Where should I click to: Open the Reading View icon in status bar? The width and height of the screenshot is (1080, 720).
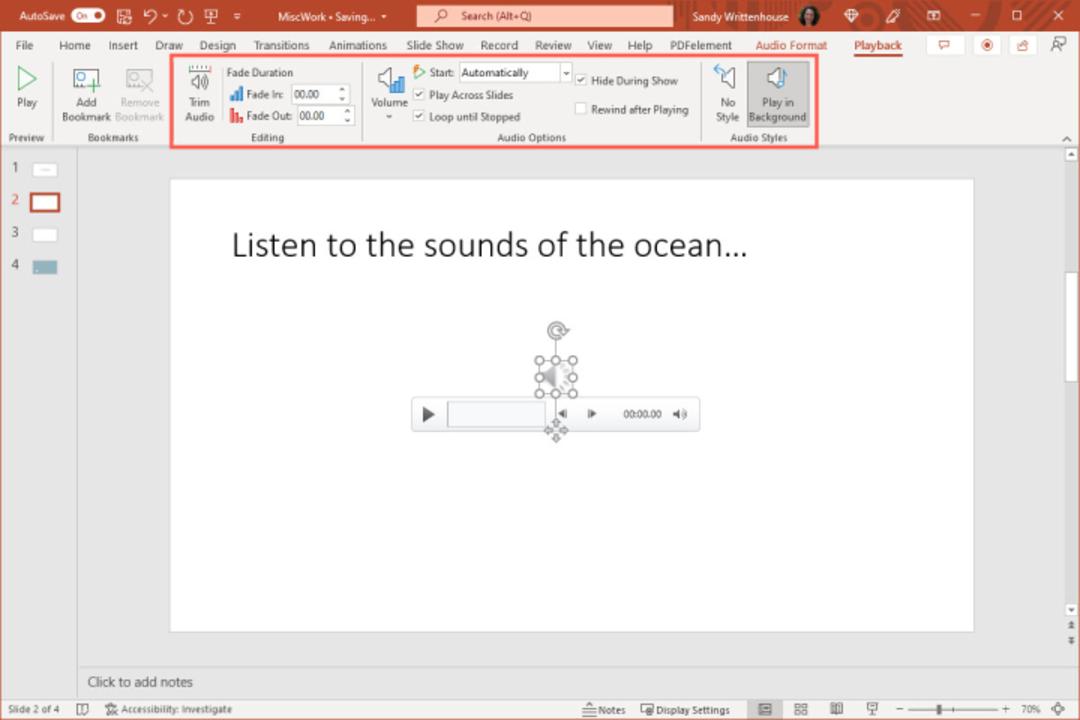pyautogui.click(x=836, y=708)
